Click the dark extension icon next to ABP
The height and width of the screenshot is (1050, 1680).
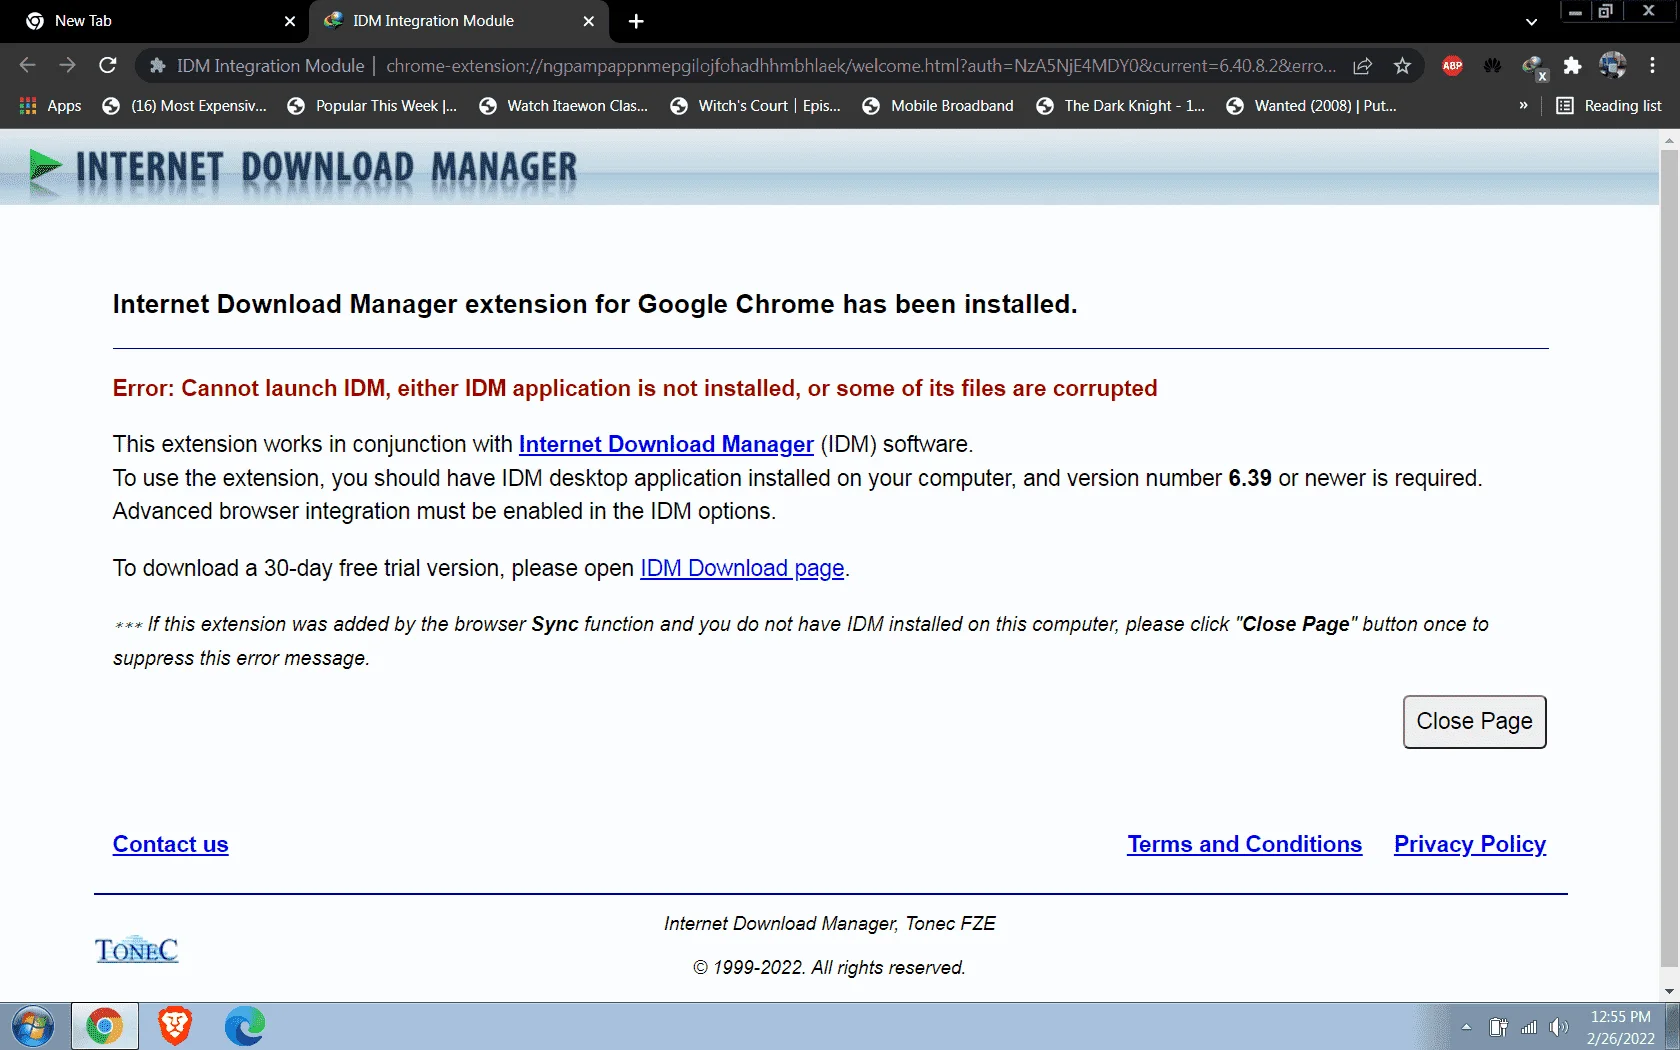(x=1492, y=66)
